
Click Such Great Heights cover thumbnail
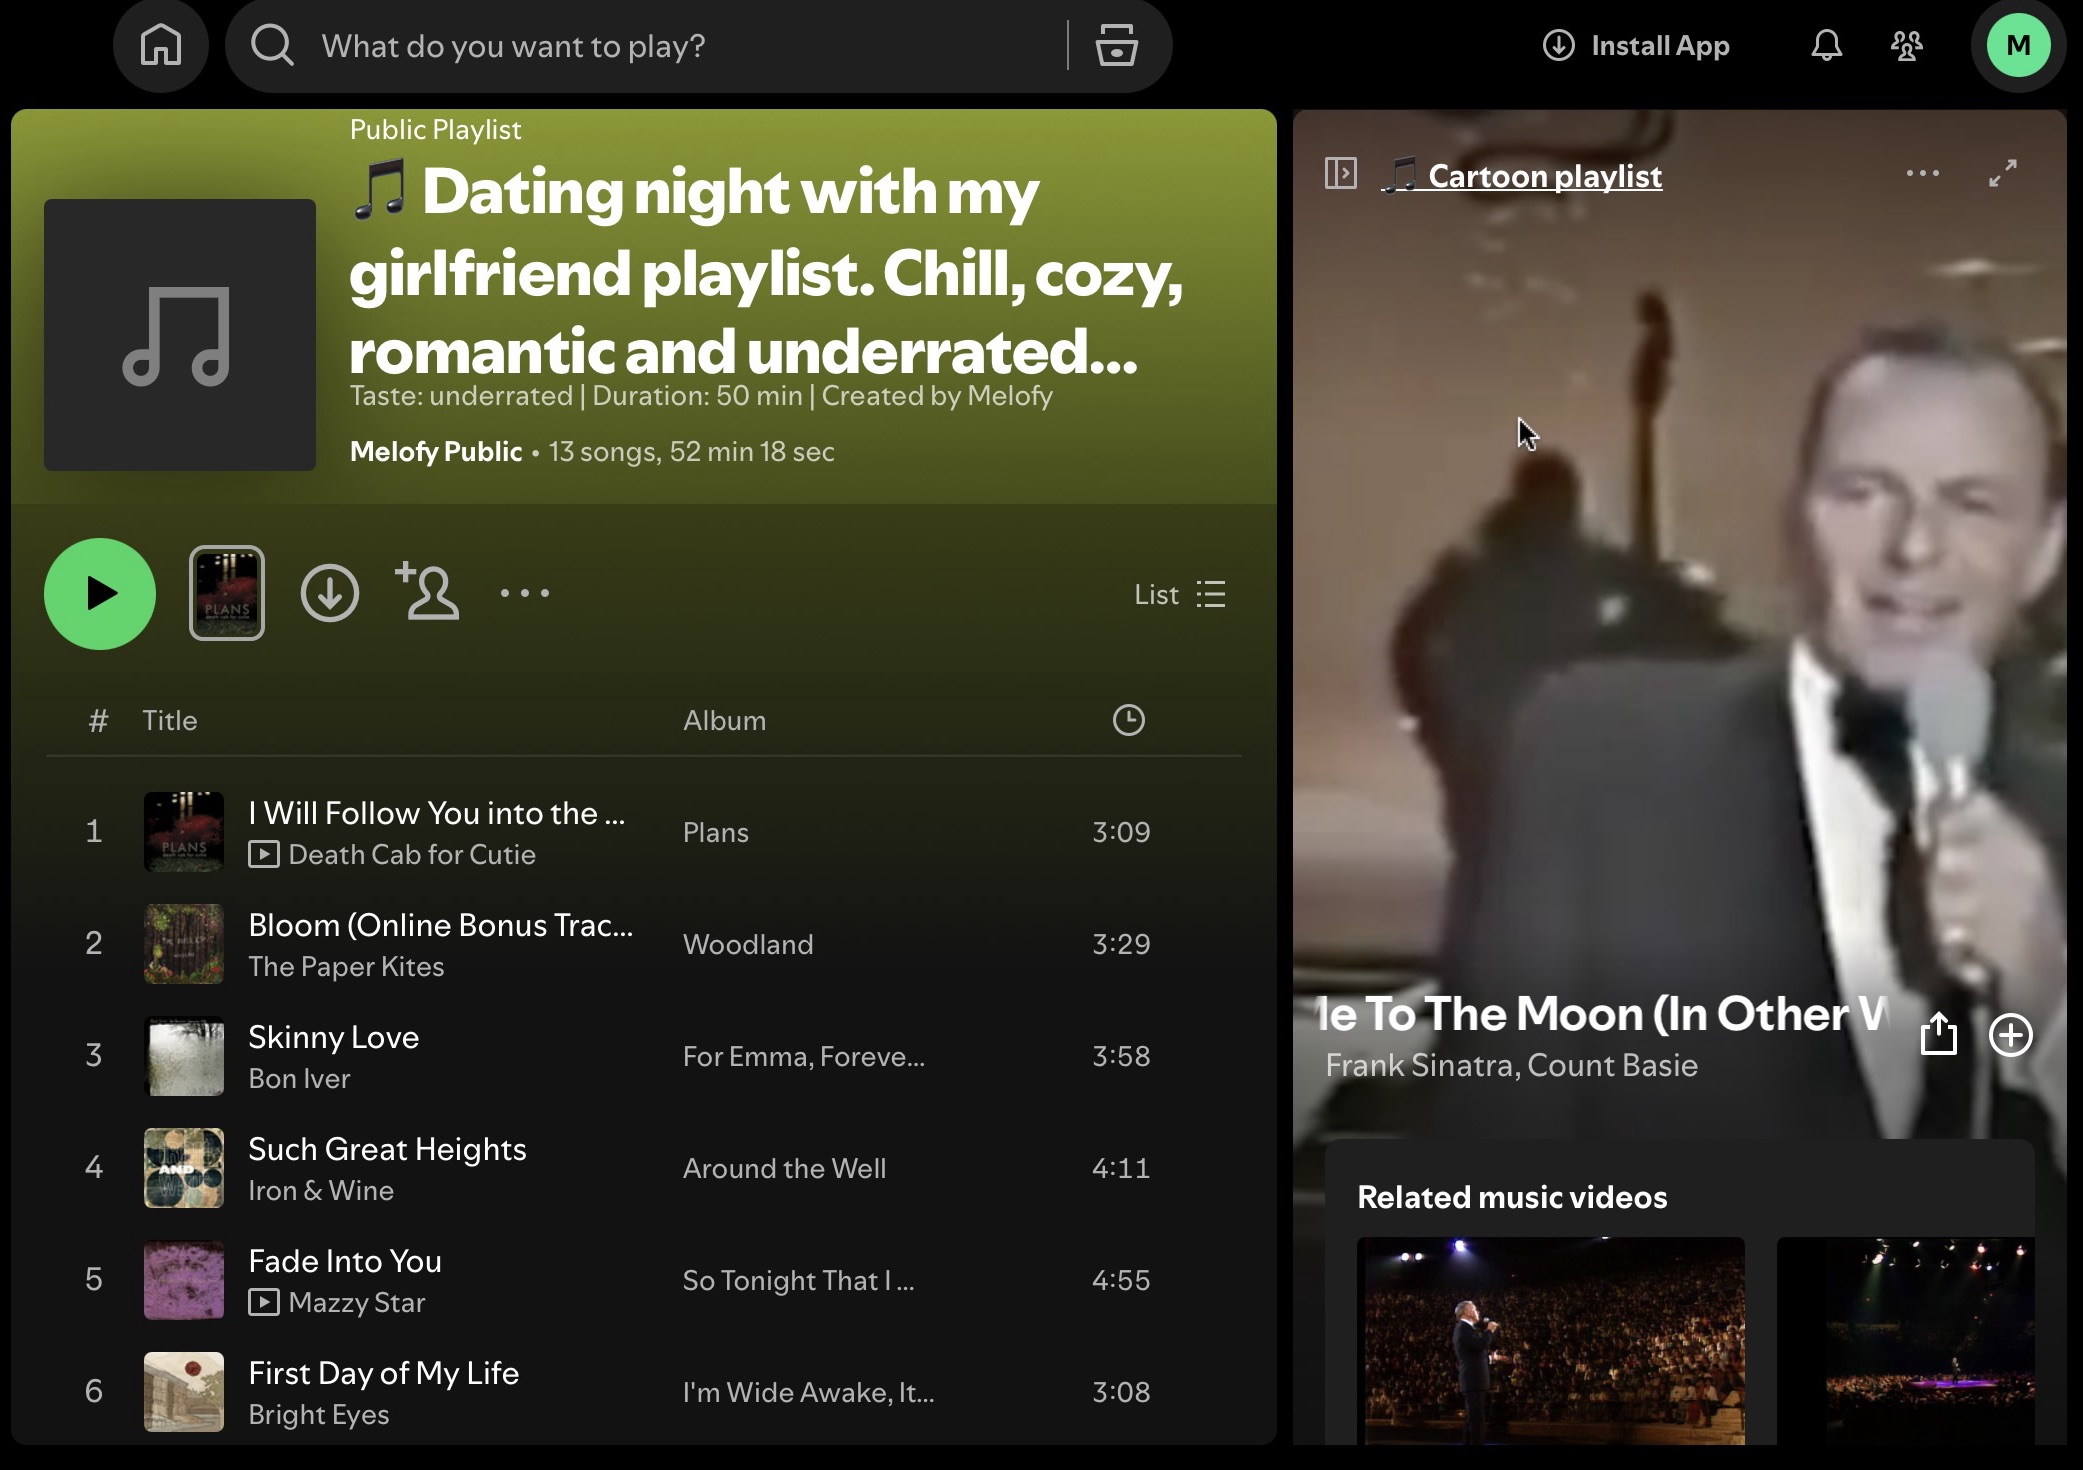(x=184, y=1168)
